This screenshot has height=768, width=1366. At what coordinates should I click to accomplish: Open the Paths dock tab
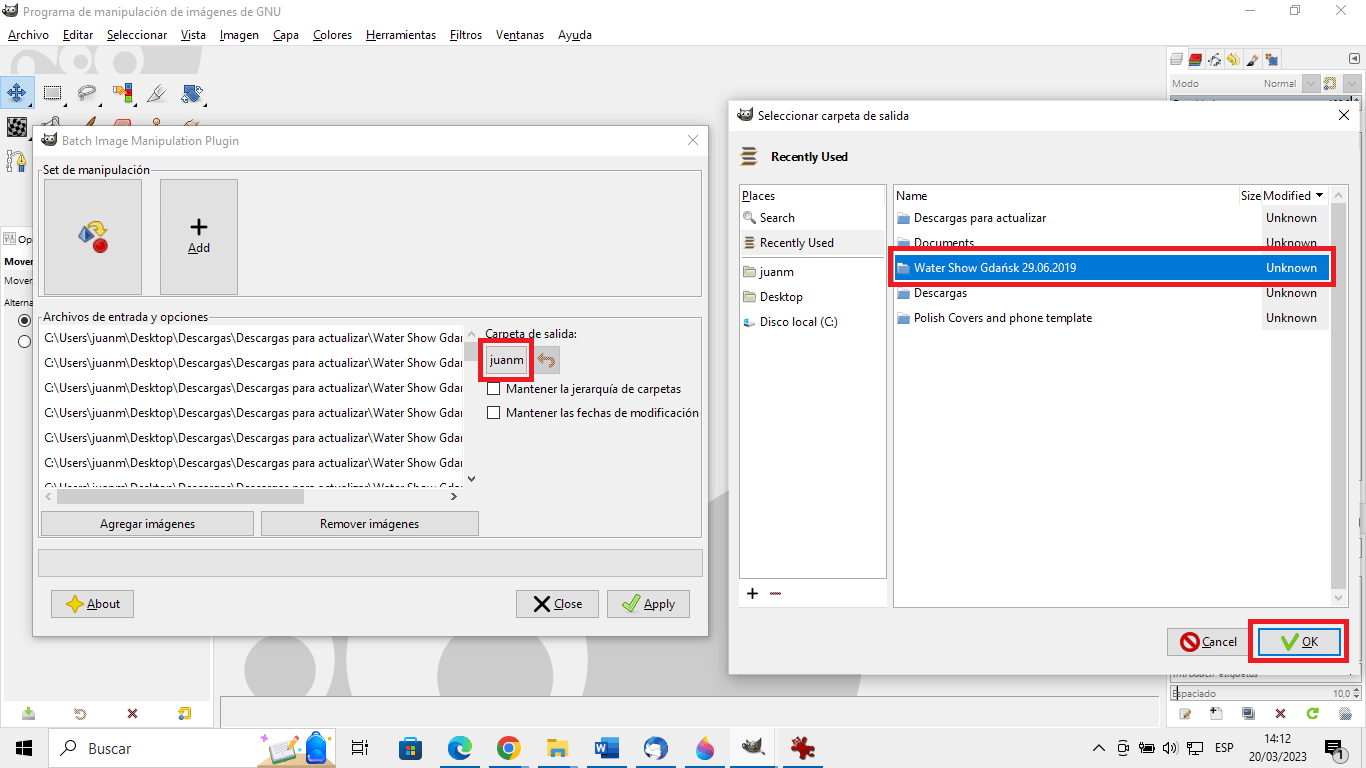tap(1214, 59)
